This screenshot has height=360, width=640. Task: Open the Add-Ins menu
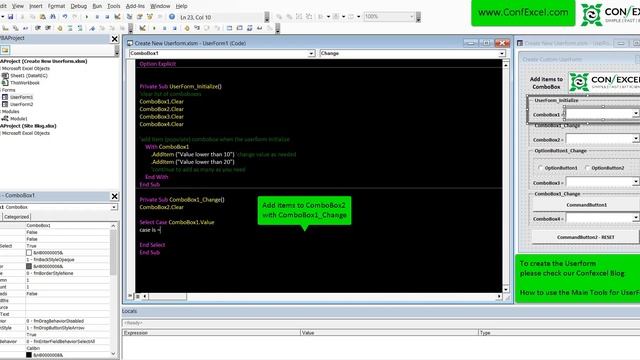135,6
